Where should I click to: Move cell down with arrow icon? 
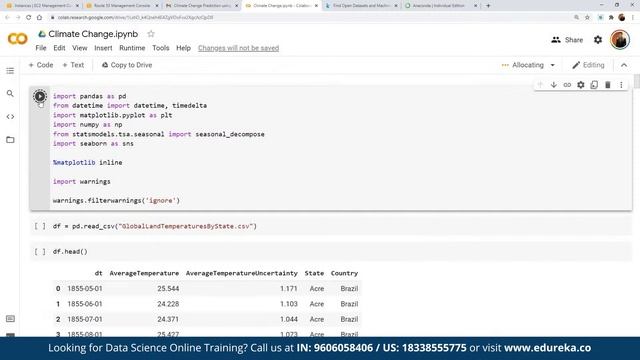click(x=553, y=85)
